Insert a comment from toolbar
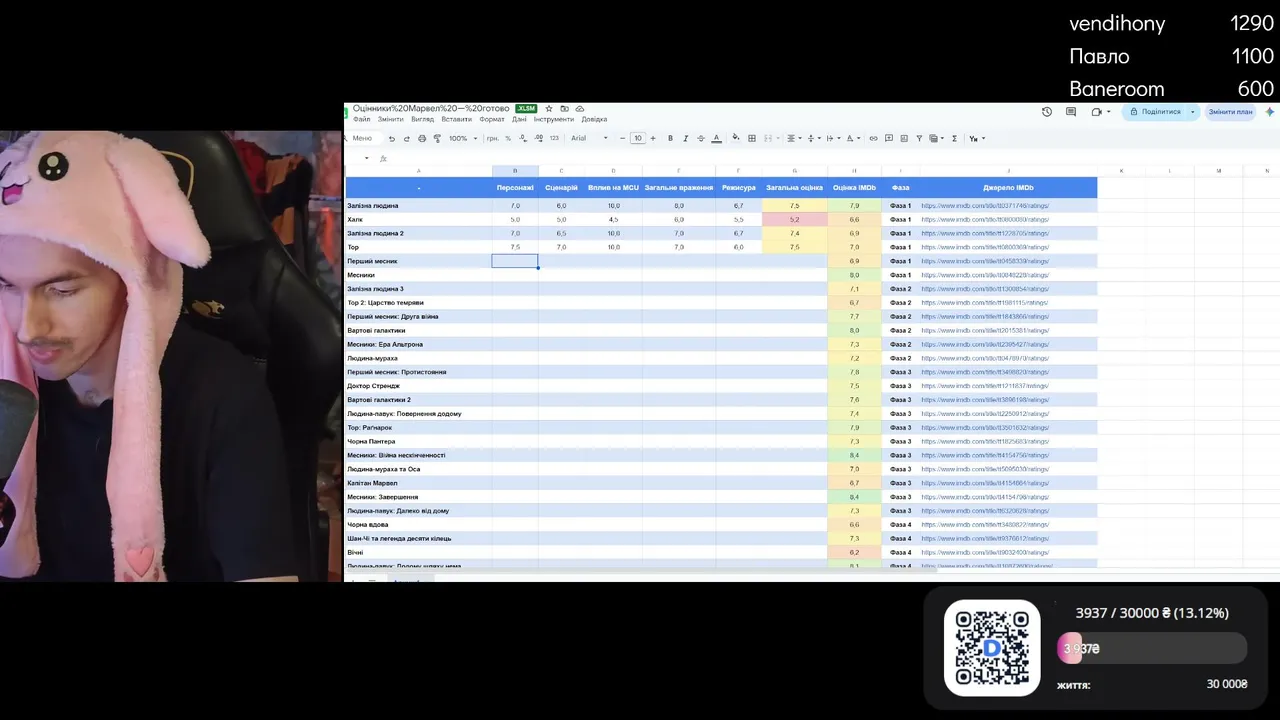1280x720 pixels. (888, 138)
